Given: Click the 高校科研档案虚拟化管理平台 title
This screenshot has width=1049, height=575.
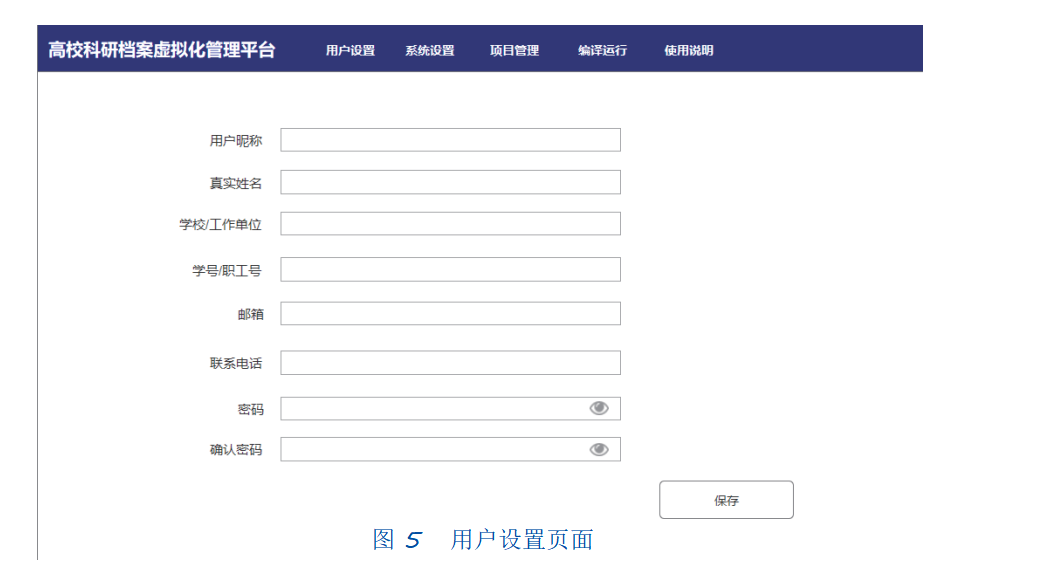Looking at the screenshot, I should (161, 50).
